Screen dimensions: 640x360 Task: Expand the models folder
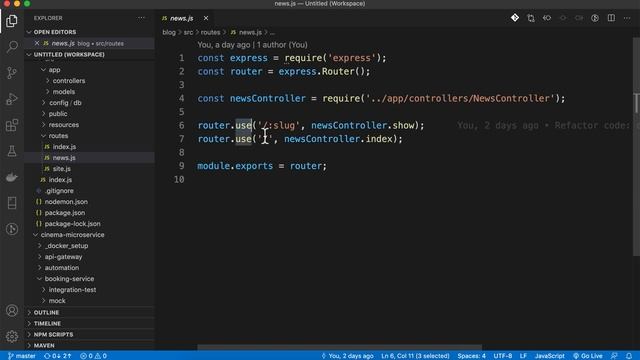[x=63, y=92]
